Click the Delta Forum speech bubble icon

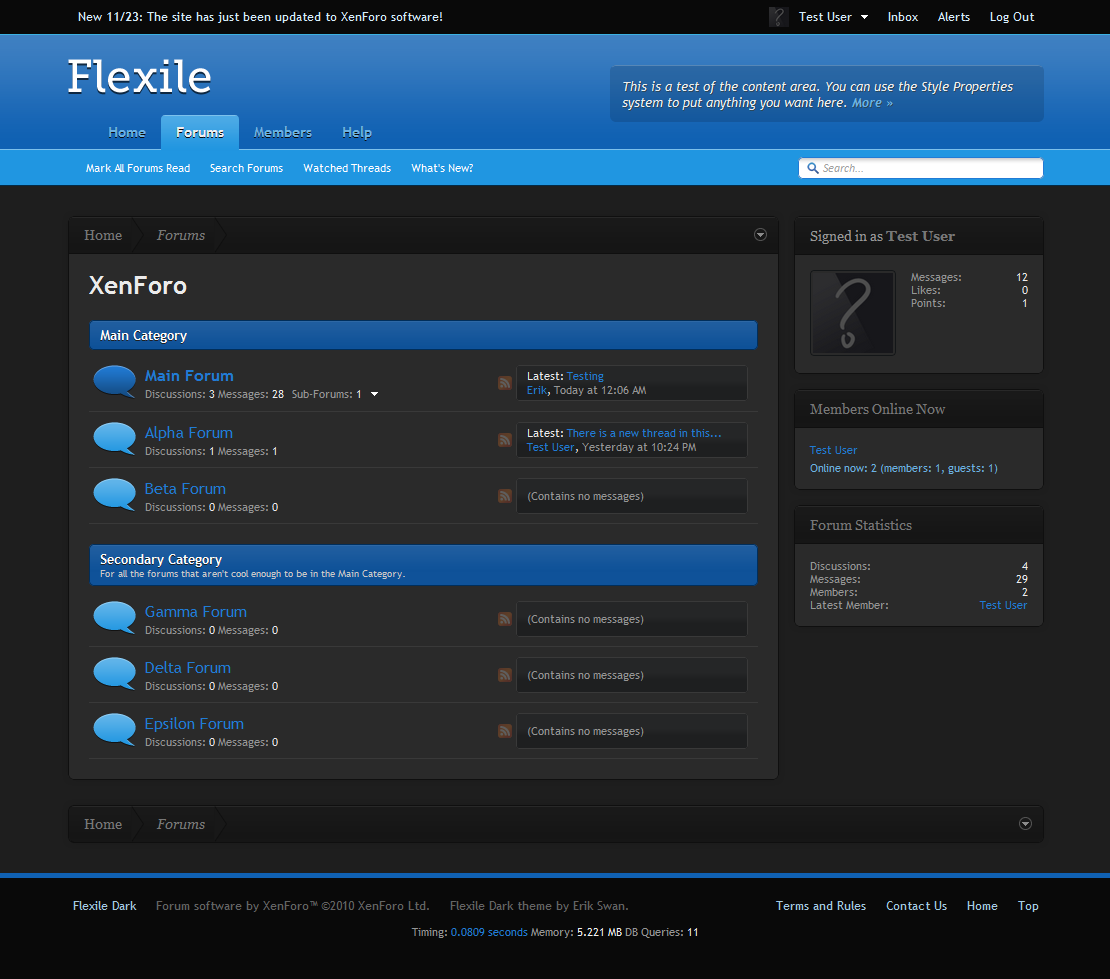pyautogui.click(x=114, y=673)
